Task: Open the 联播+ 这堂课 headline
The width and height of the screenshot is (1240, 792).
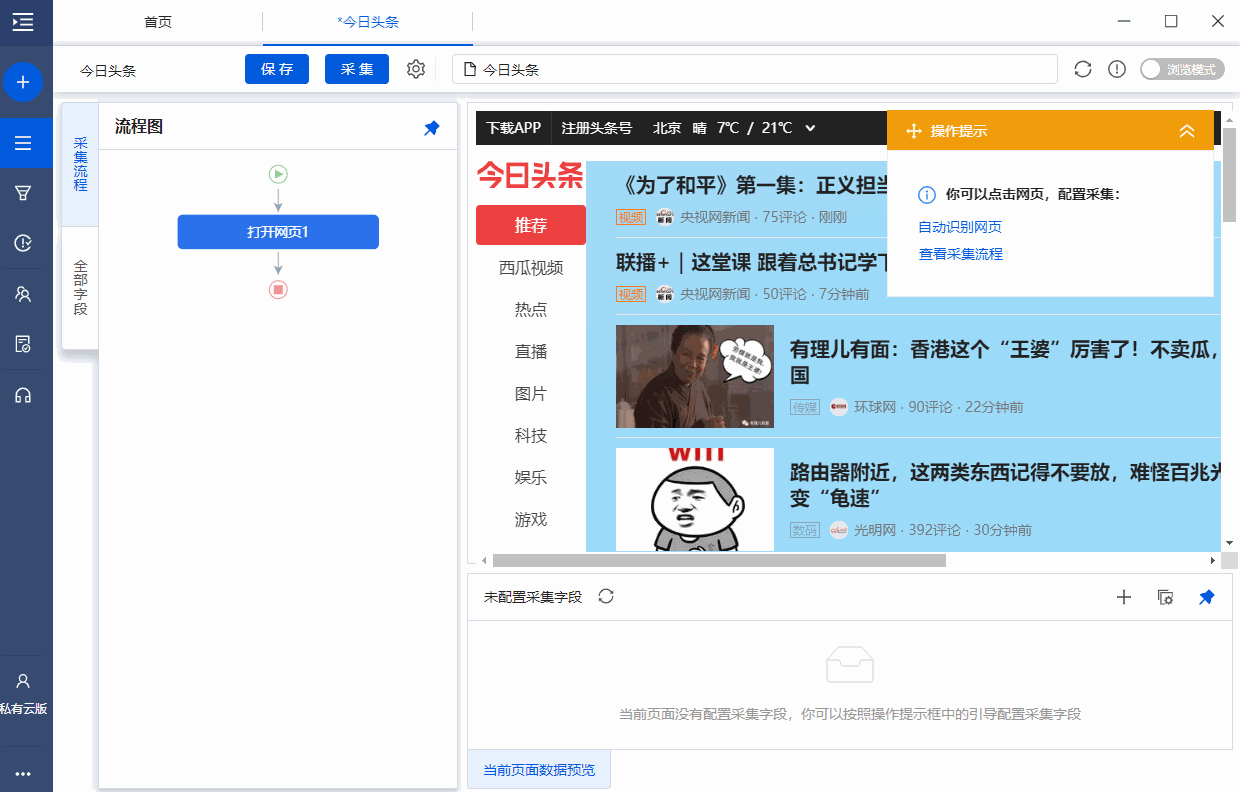Action: point(751,262)
